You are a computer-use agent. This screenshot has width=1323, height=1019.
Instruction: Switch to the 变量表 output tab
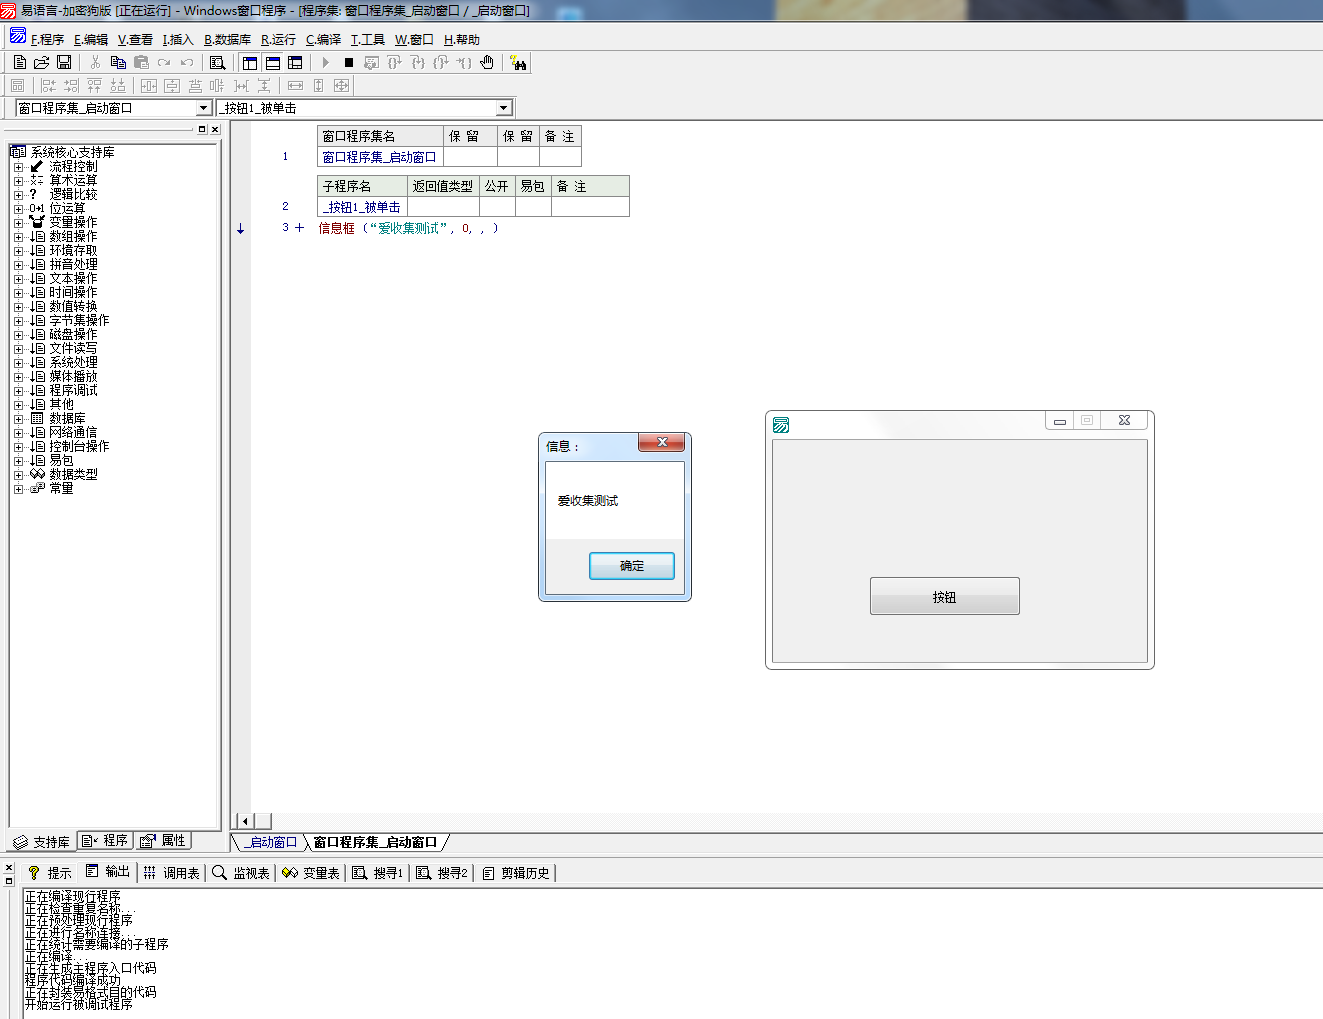(312, 873)
